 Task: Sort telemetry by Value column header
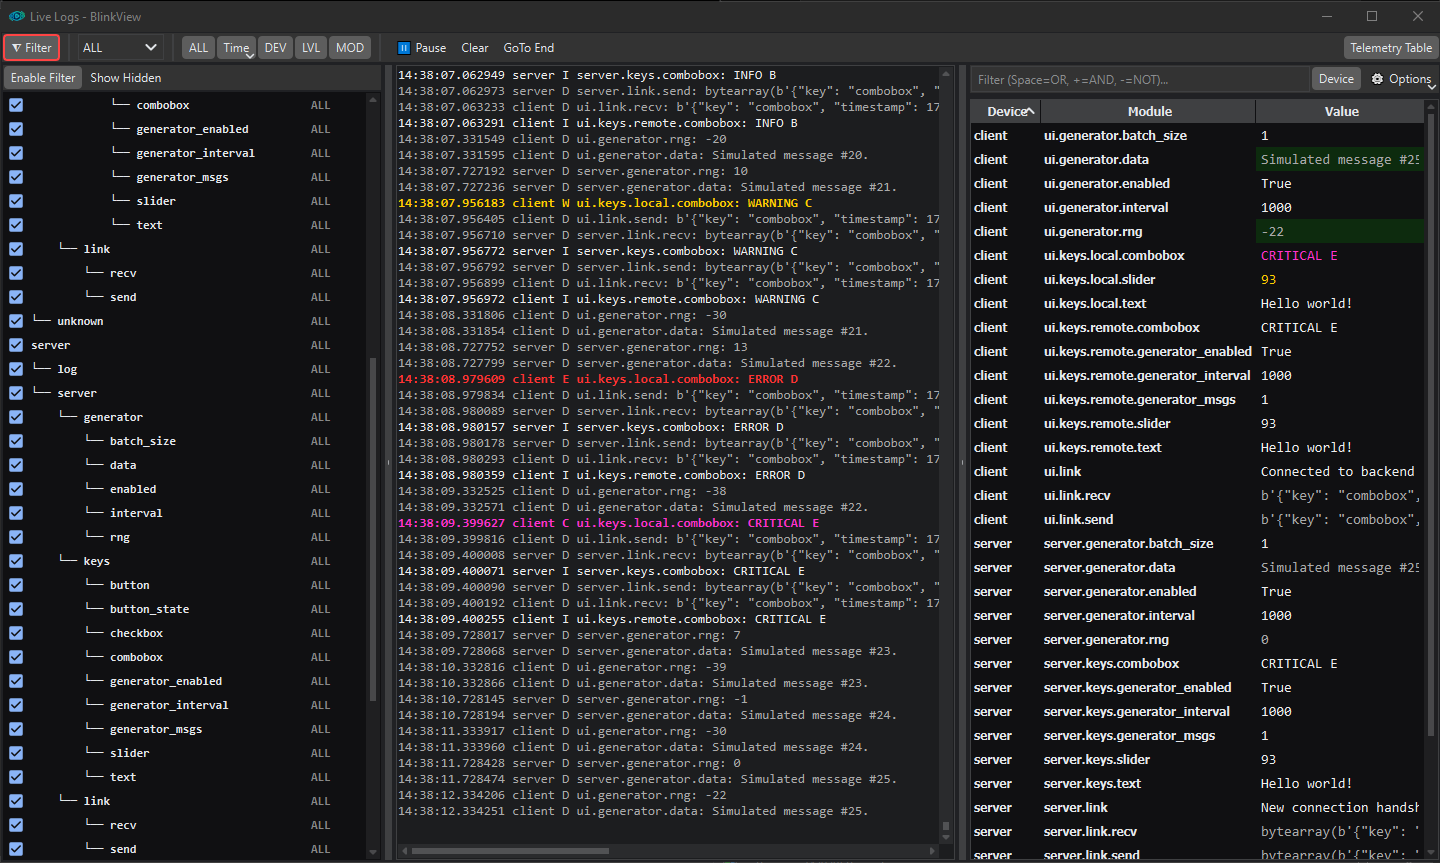(x=1341, y=111)
